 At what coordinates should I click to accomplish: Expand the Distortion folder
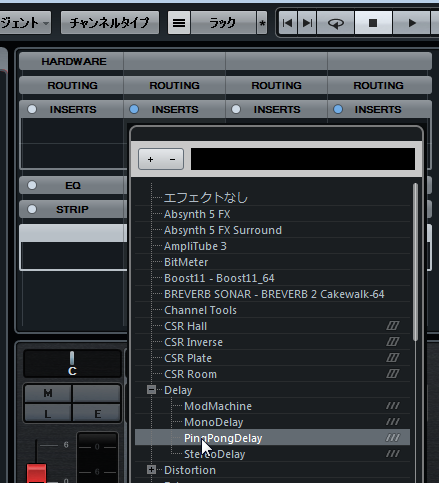point(151,470)
